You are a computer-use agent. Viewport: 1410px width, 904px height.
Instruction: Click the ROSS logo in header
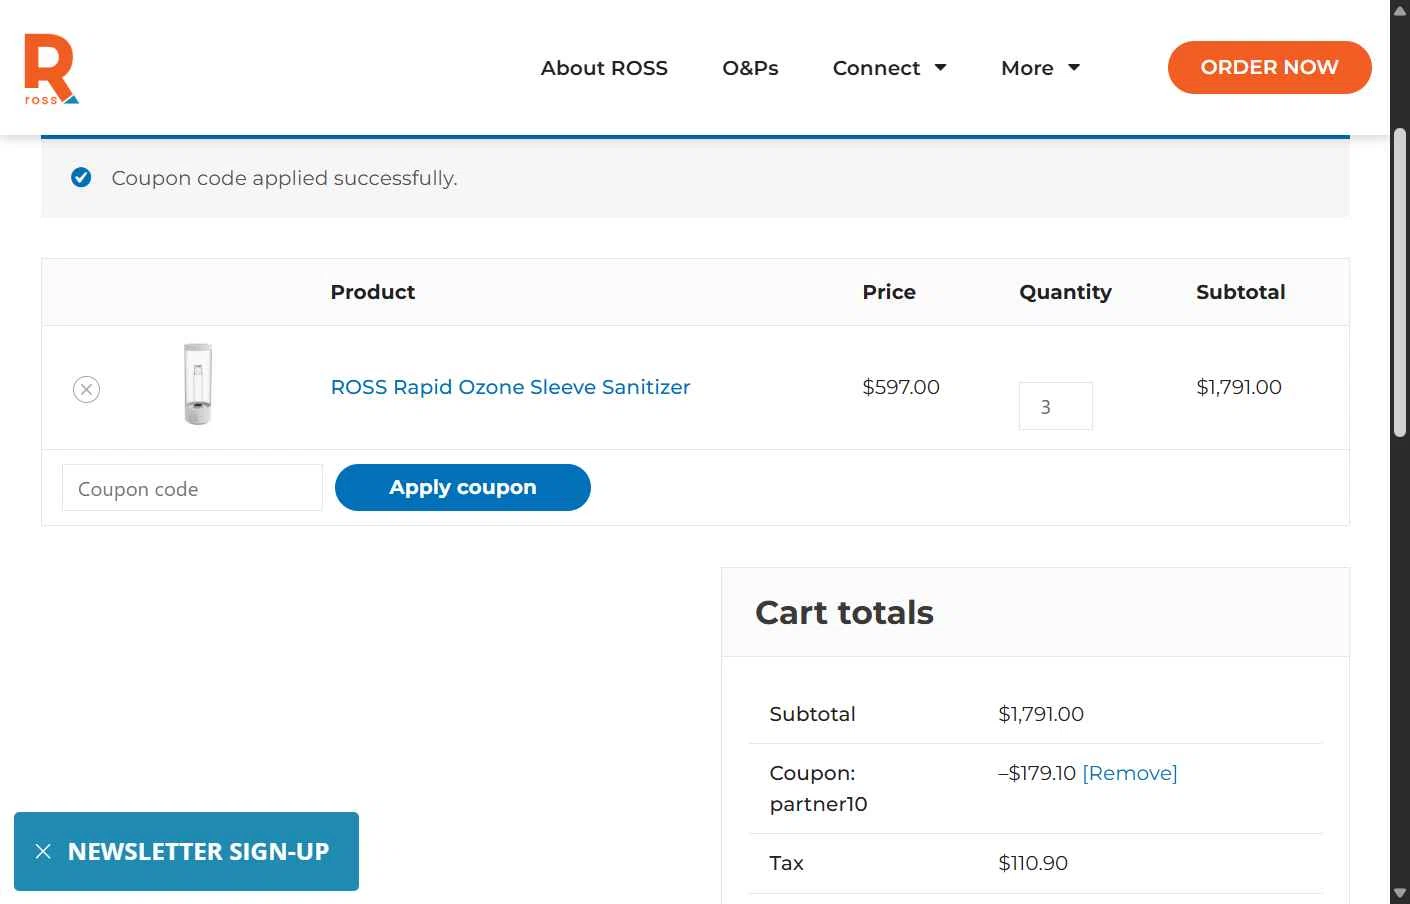(51, 68)
